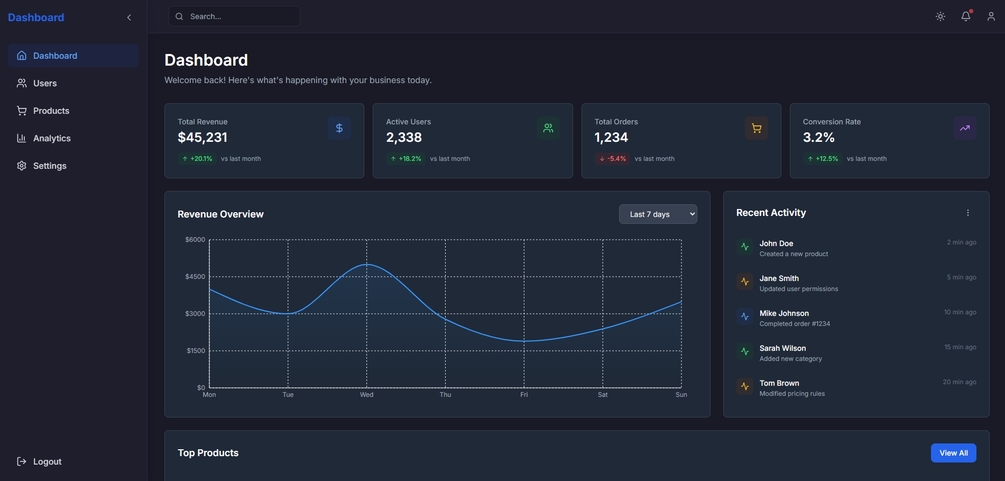This screenshot has width=1005, height=481.
Task: Click the Wed label on chart axis
Action: (x=367, y=395)
